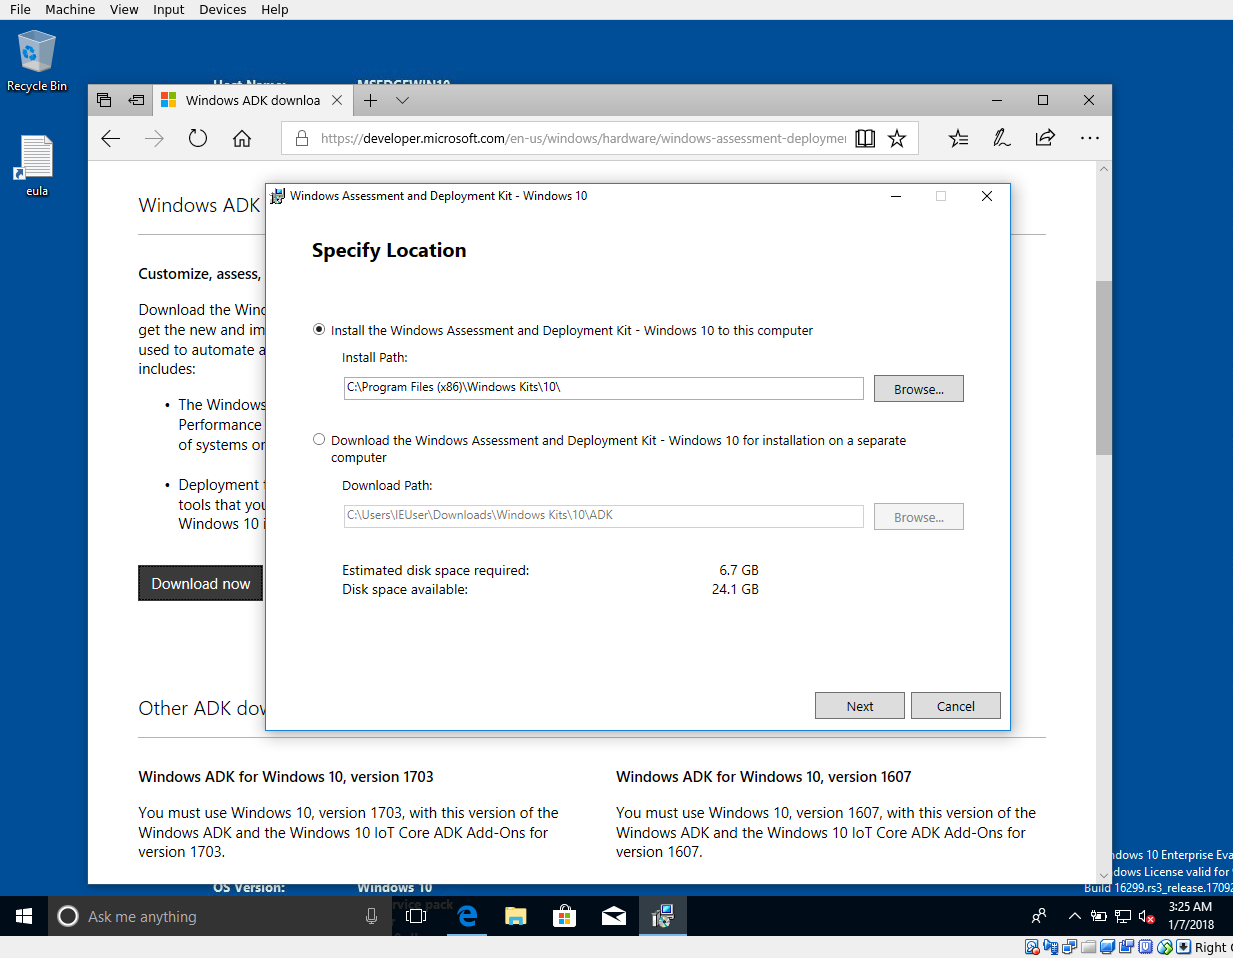Viewport: 1233px width, 958px height.
Task: Select eula shortcut on desktop
Action: point(37,165)
